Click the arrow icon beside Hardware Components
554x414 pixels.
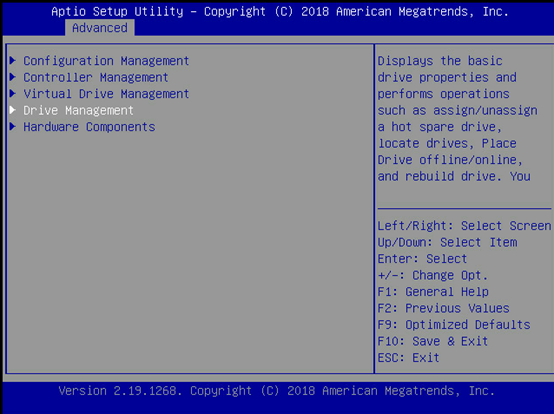(x=13, y=126)
